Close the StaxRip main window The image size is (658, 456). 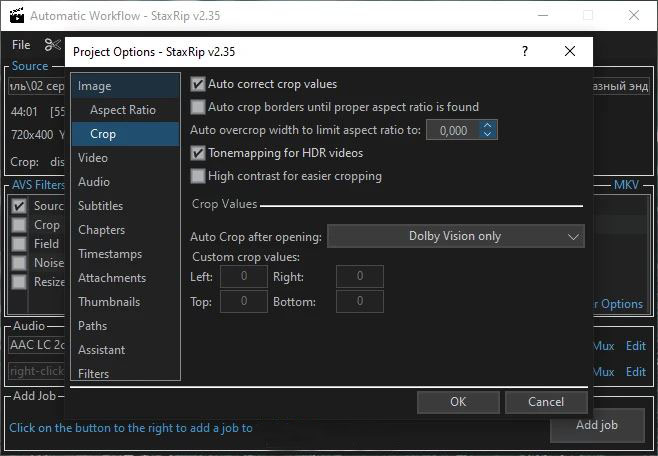pyautogui.click(x=634, y=15)
